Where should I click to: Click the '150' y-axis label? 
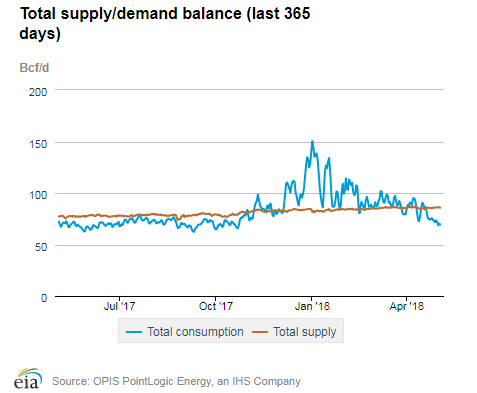click(38, 144)
